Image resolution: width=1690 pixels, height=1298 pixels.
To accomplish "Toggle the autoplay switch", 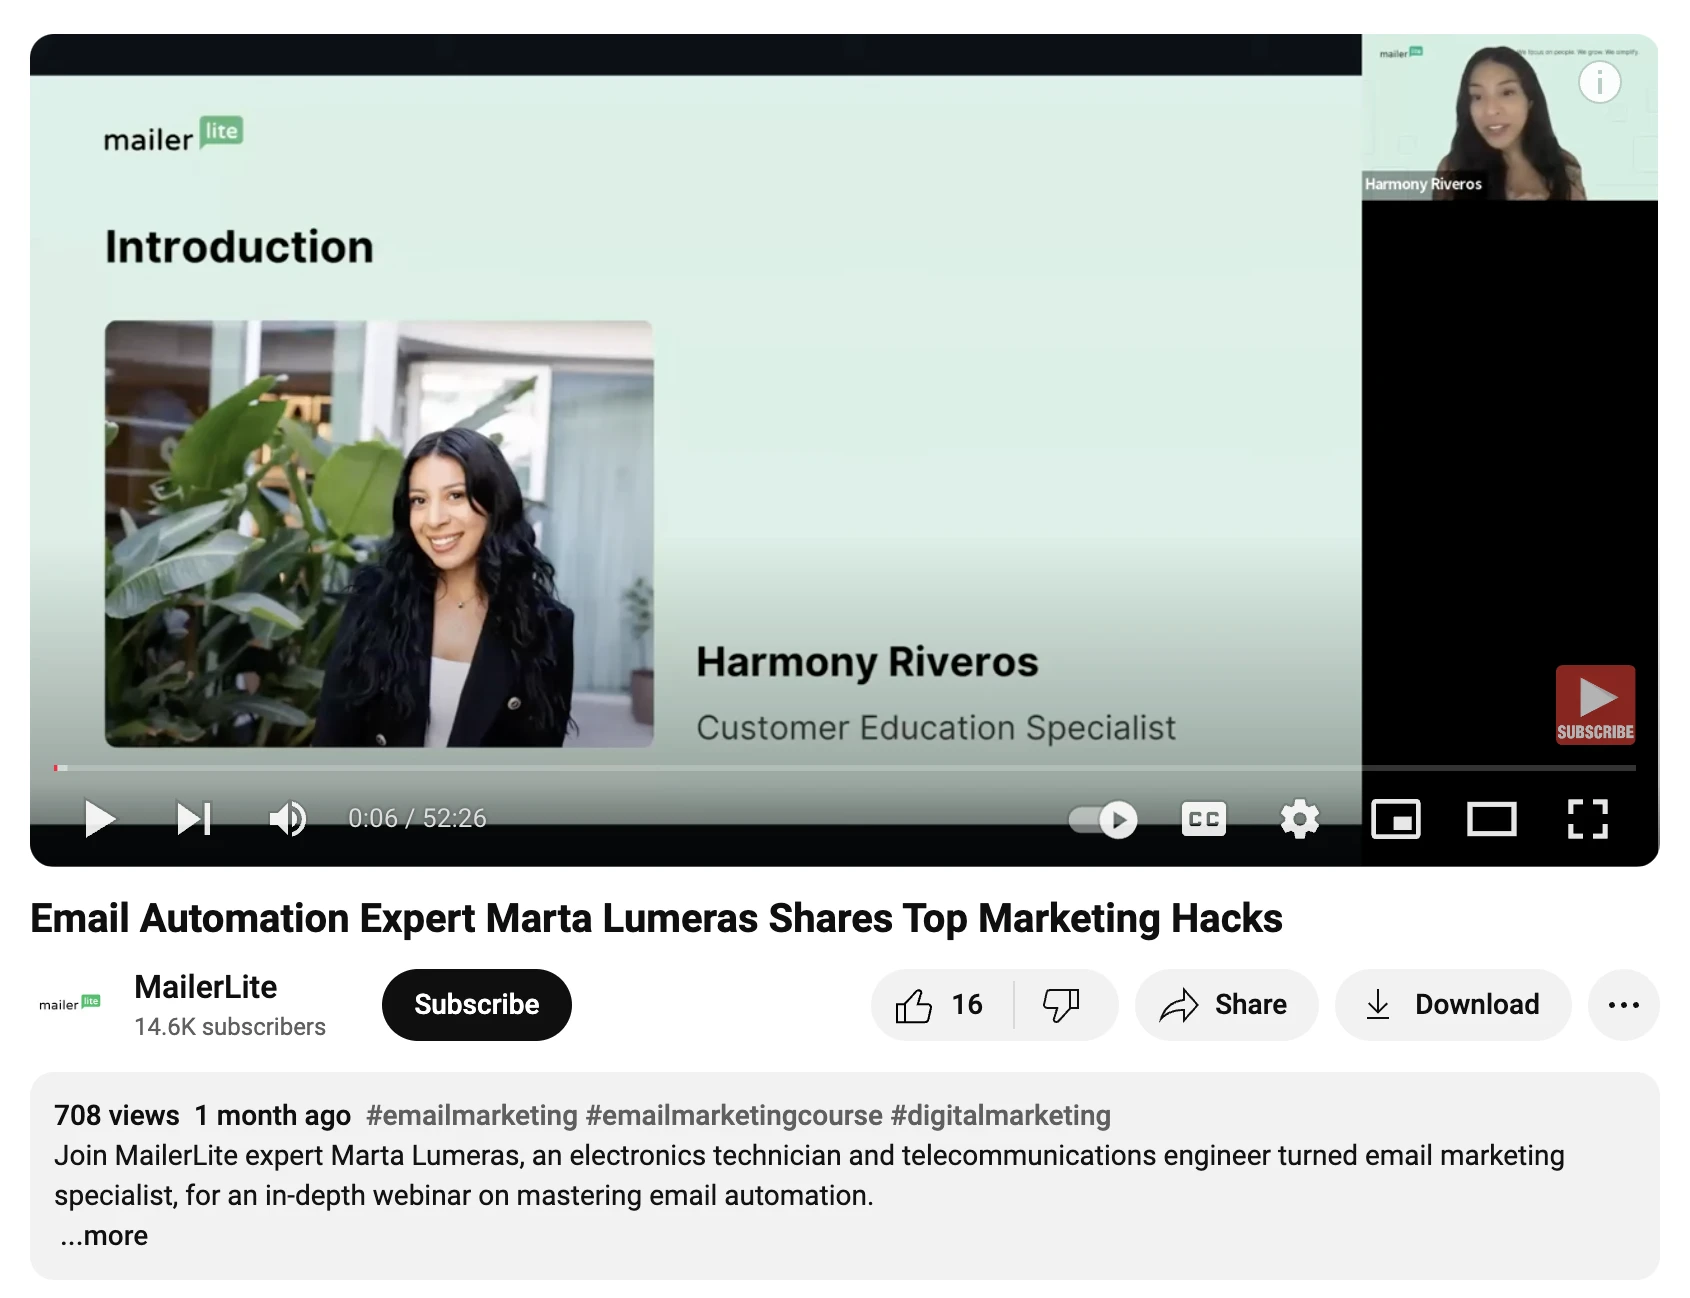I will (x=1103, y=820).
